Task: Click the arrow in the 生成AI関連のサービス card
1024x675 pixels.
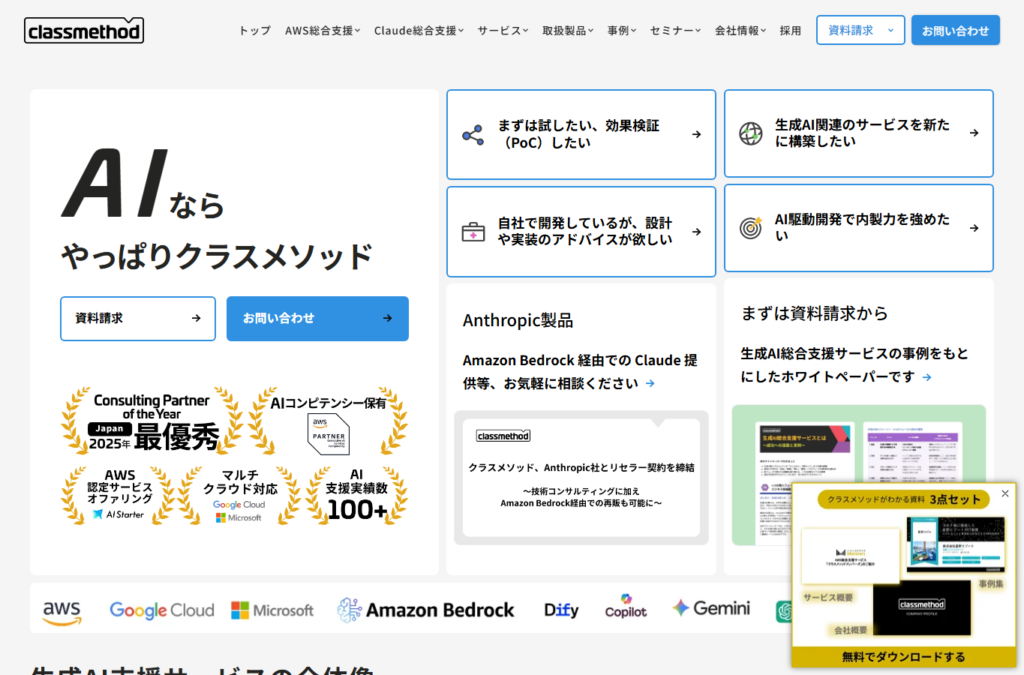Action: (974, 133)
